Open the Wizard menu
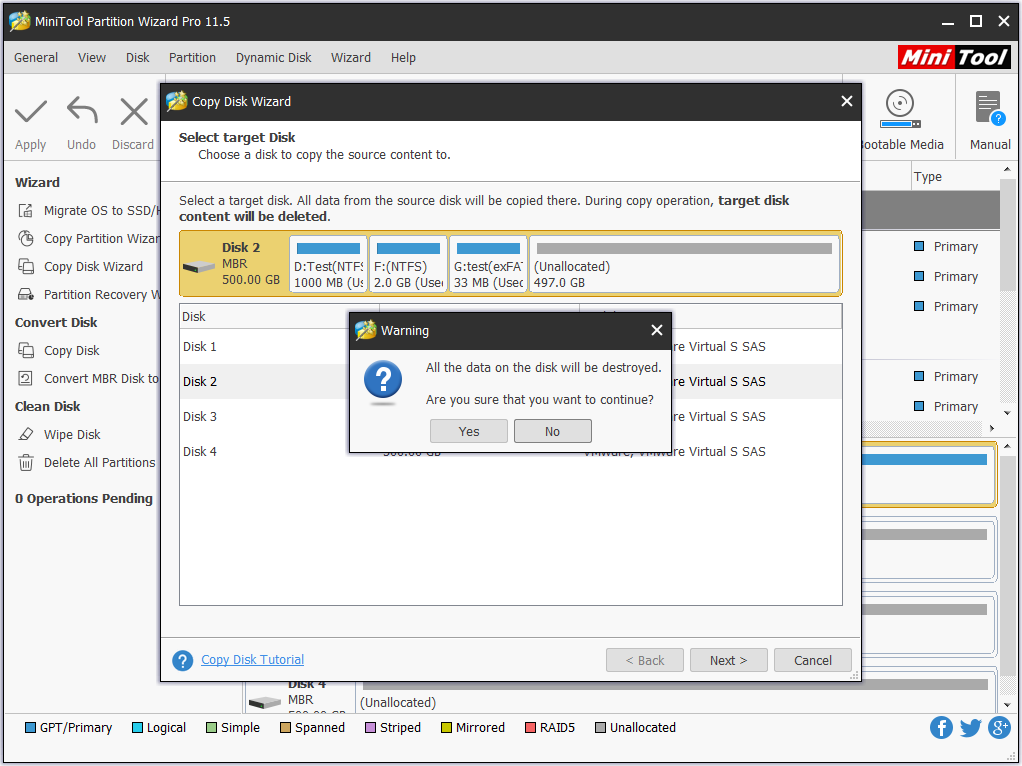 351,57
